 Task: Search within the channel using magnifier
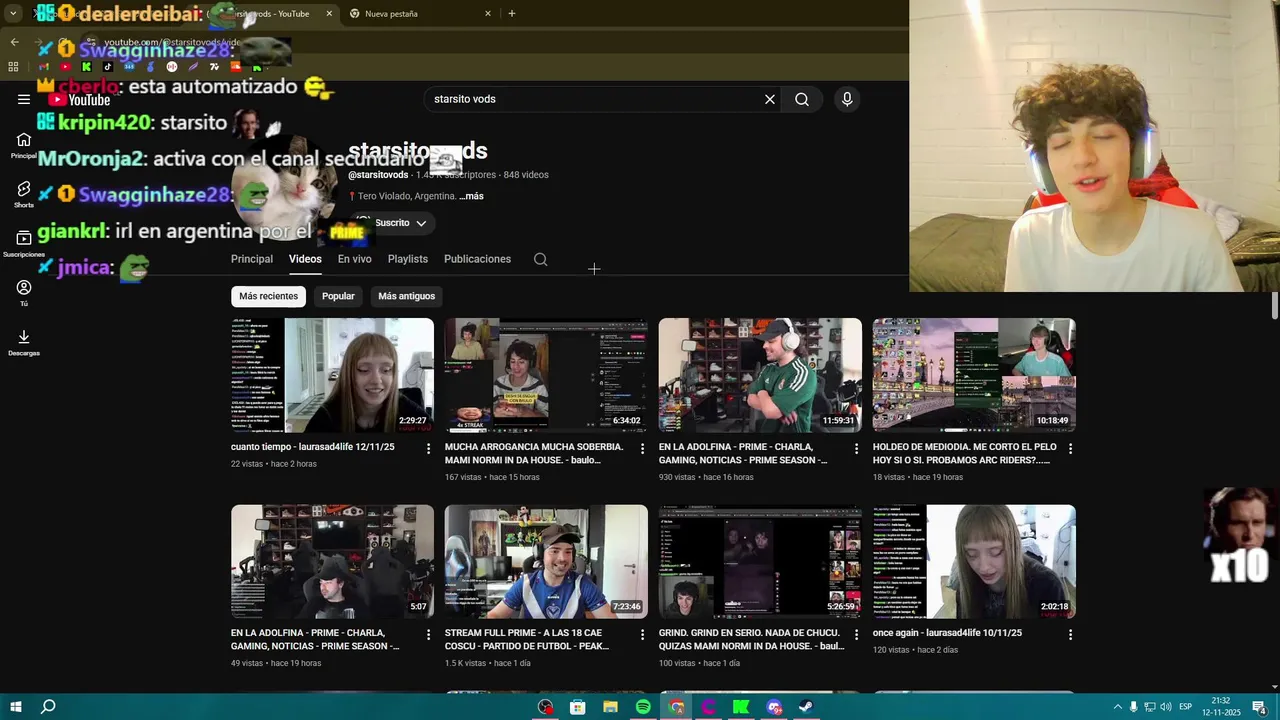click(x=541, y=259)
